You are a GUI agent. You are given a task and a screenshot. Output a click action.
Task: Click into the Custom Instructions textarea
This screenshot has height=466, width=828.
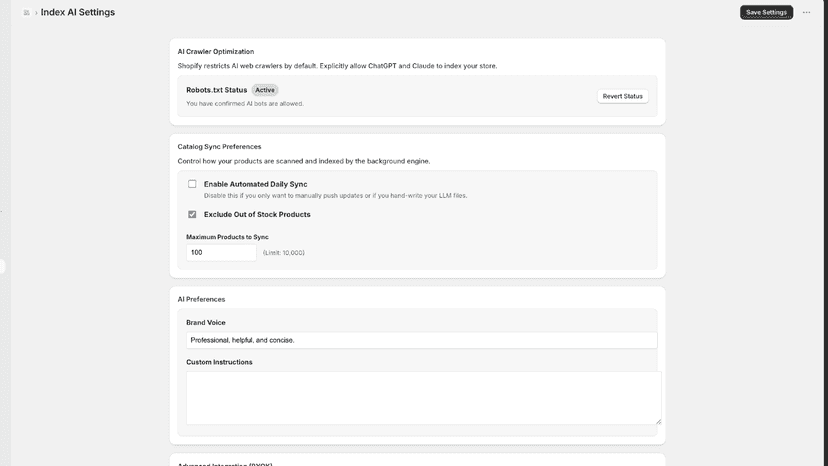(x=424, y=398)
